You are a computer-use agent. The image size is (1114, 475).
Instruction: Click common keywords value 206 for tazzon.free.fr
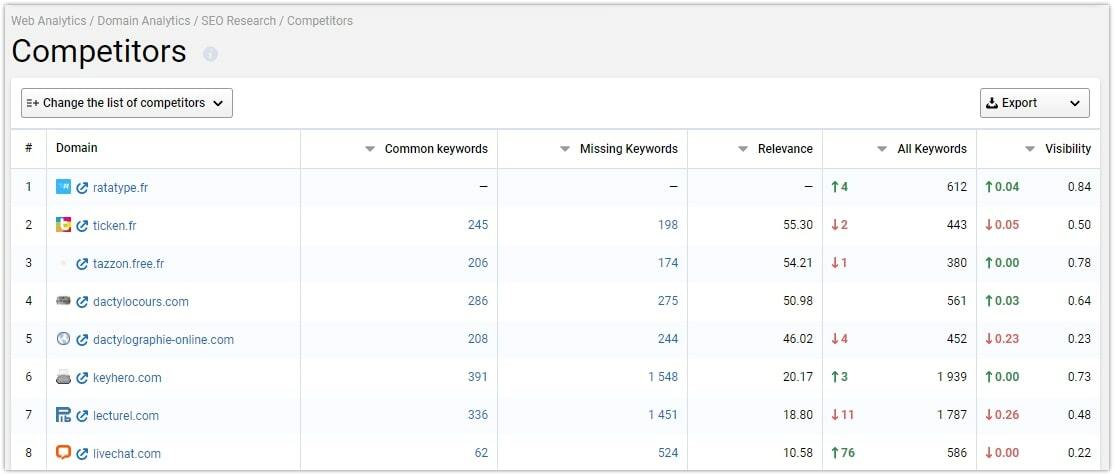477,263
